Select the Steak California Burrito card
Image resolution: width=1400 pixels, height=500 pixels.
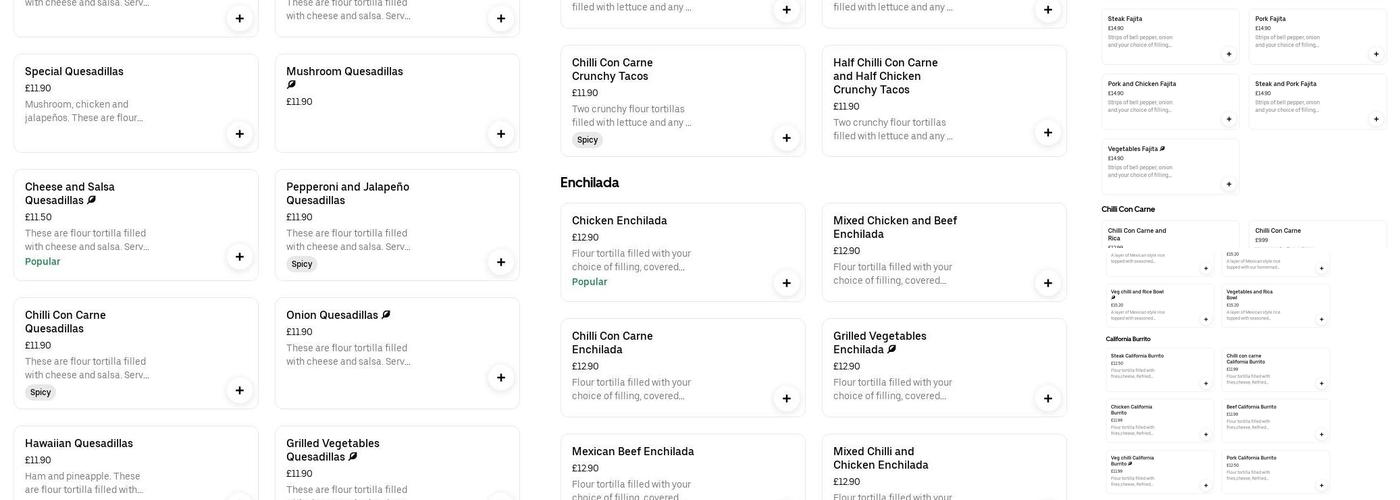[x=1160, y=369]
